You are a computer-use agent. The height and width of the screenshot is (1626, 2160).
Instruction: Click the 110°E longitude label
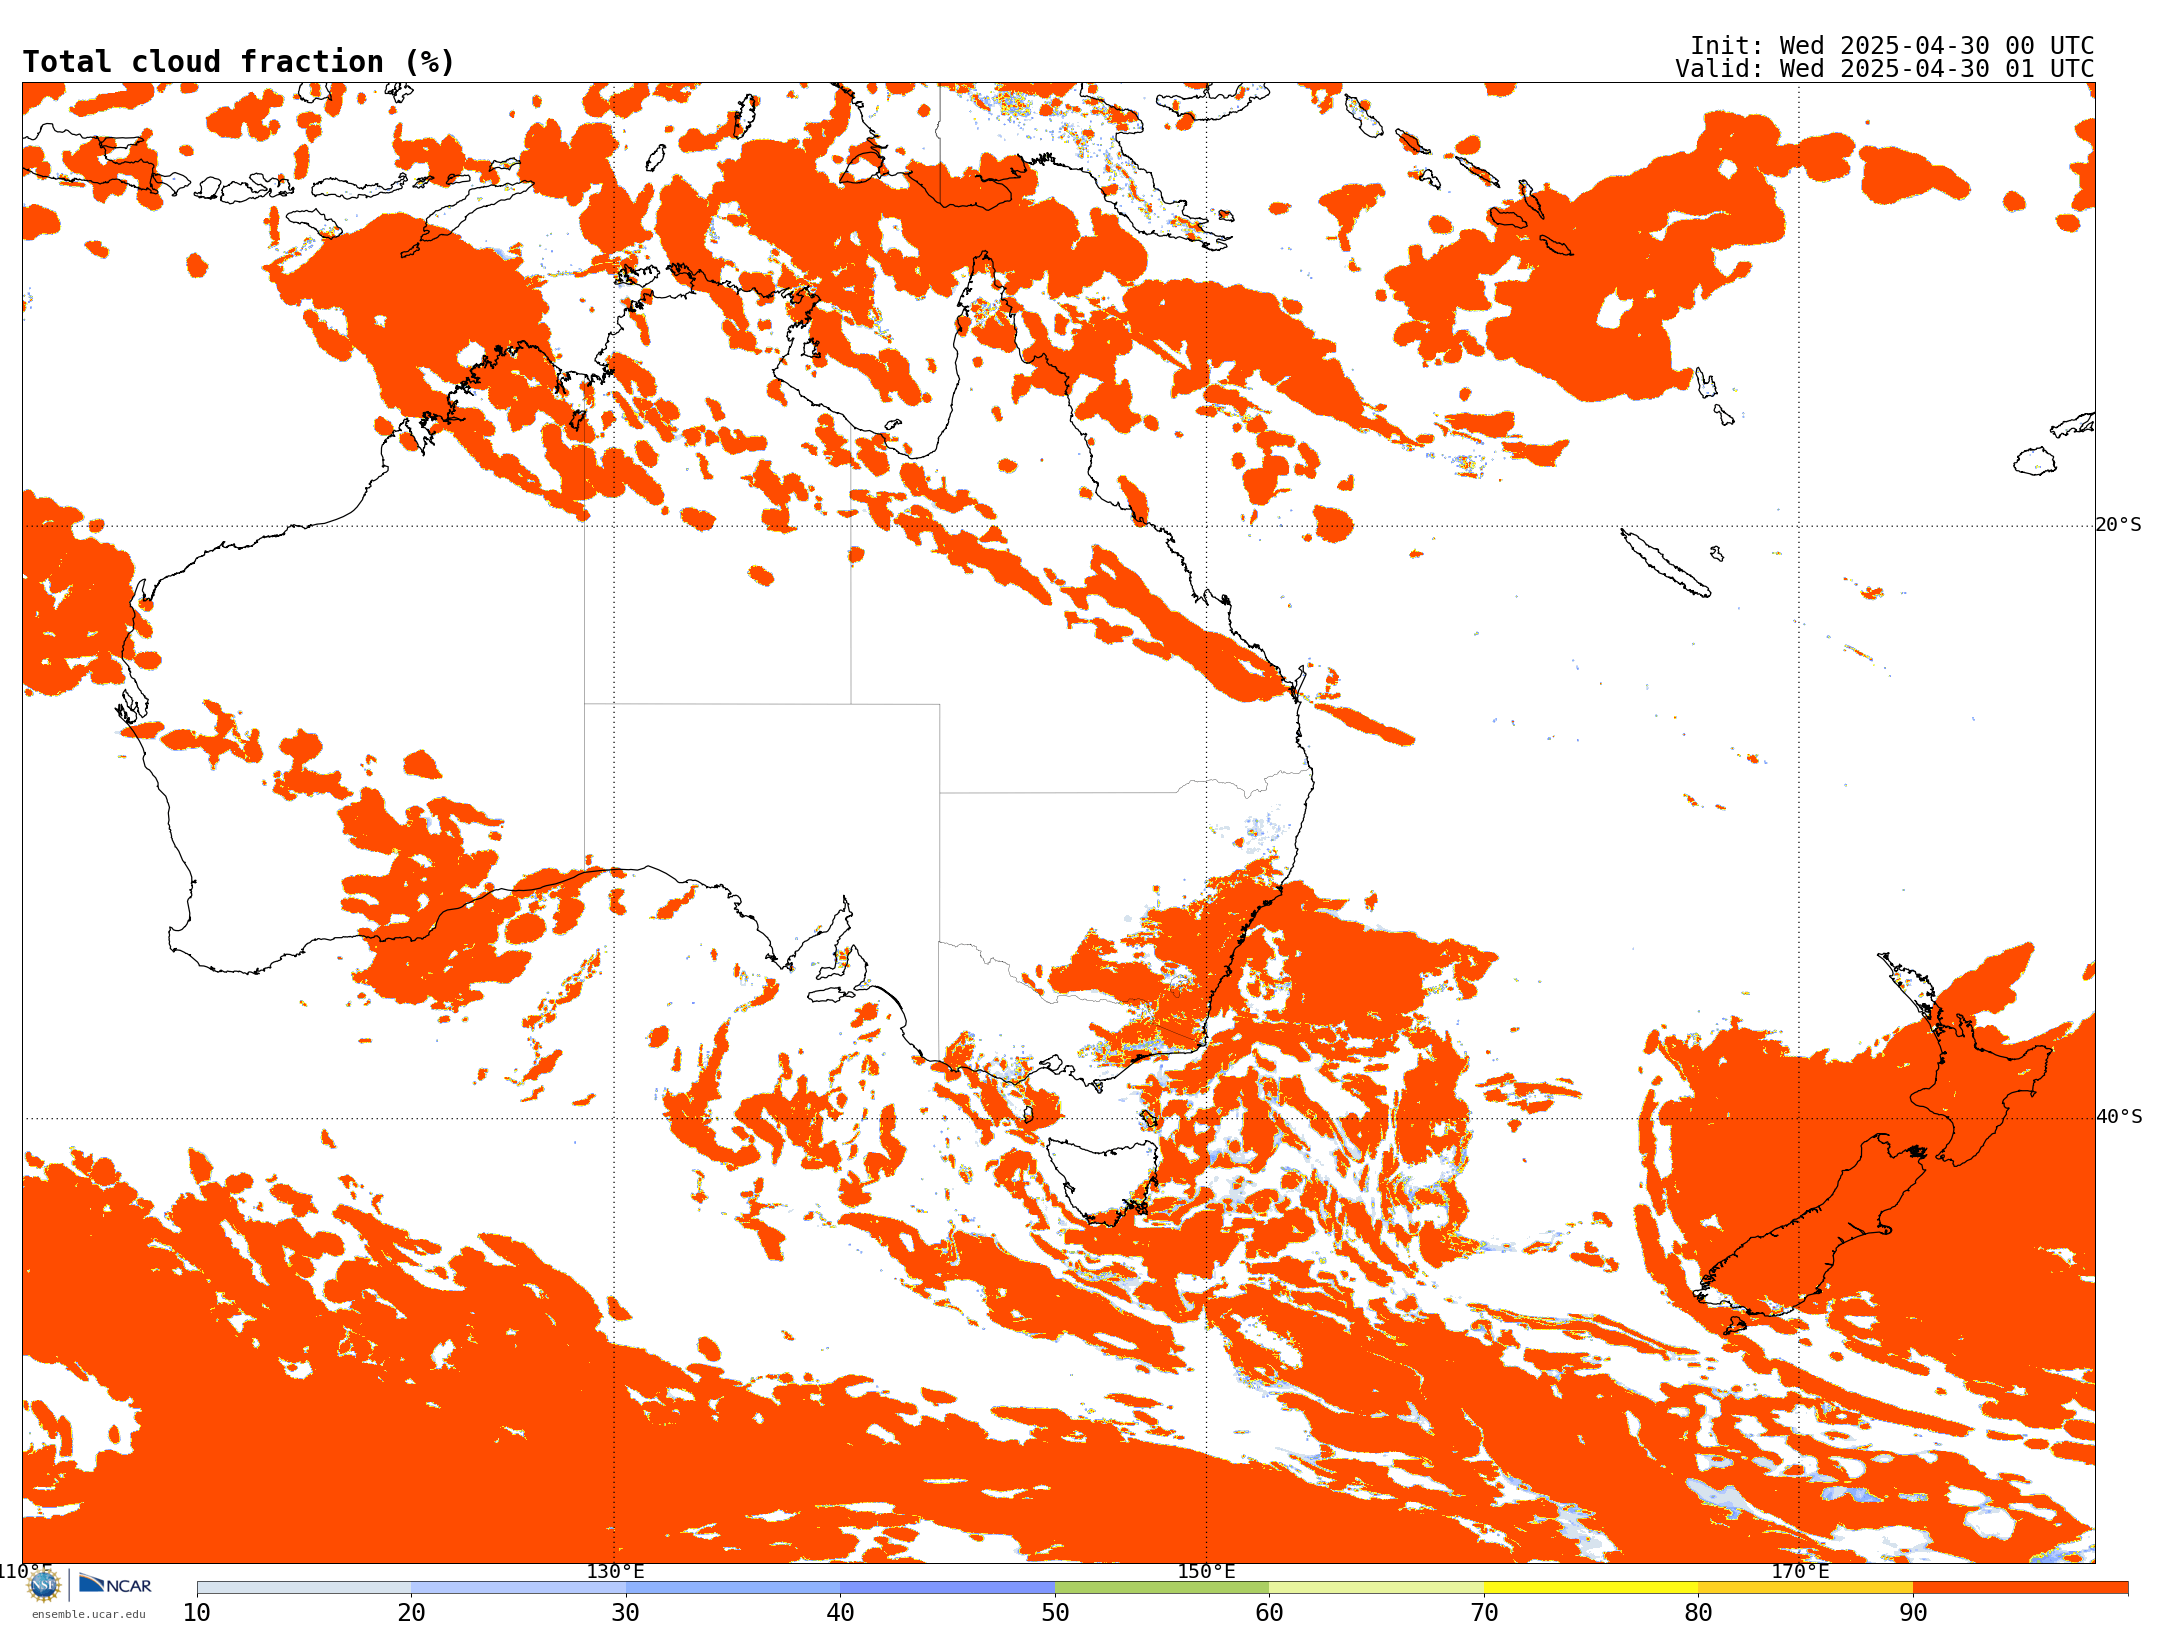[26, 1572]
